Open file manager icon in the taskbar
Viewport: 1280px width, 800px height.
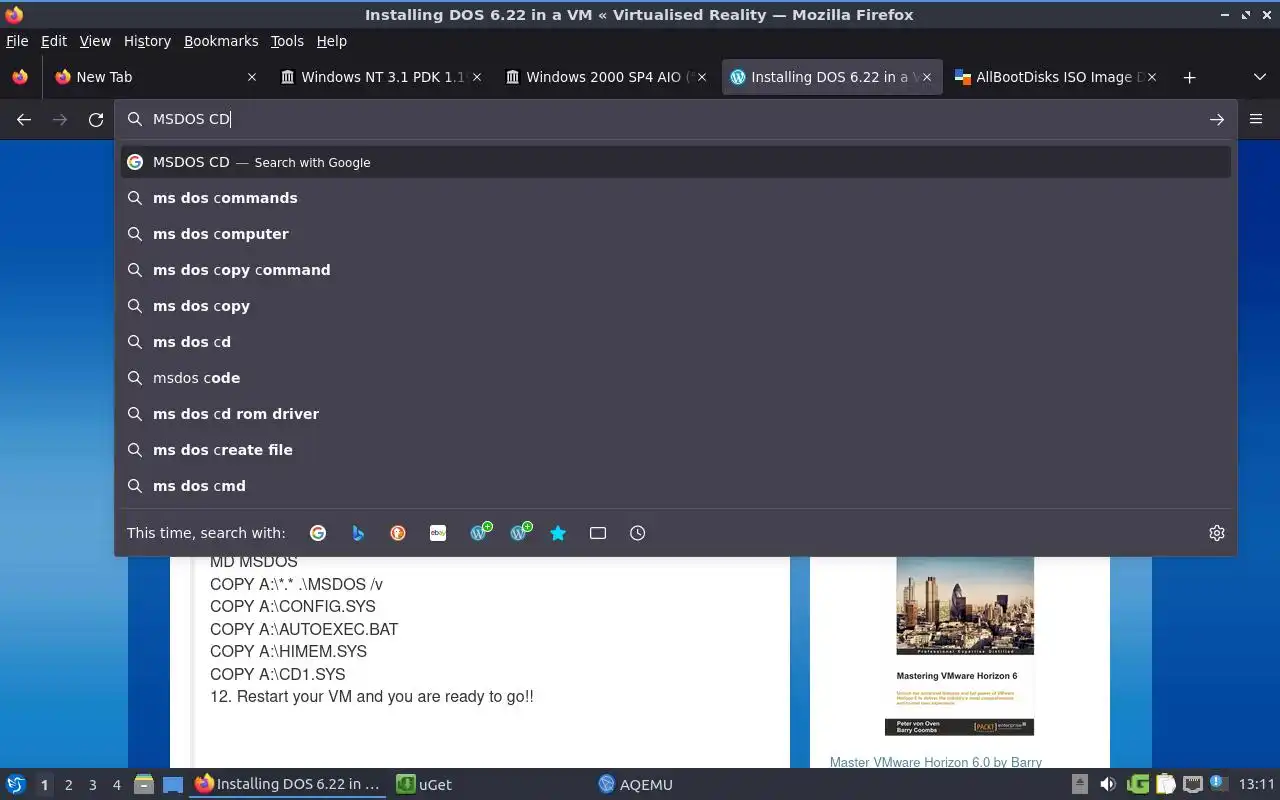tap(144, 784)
